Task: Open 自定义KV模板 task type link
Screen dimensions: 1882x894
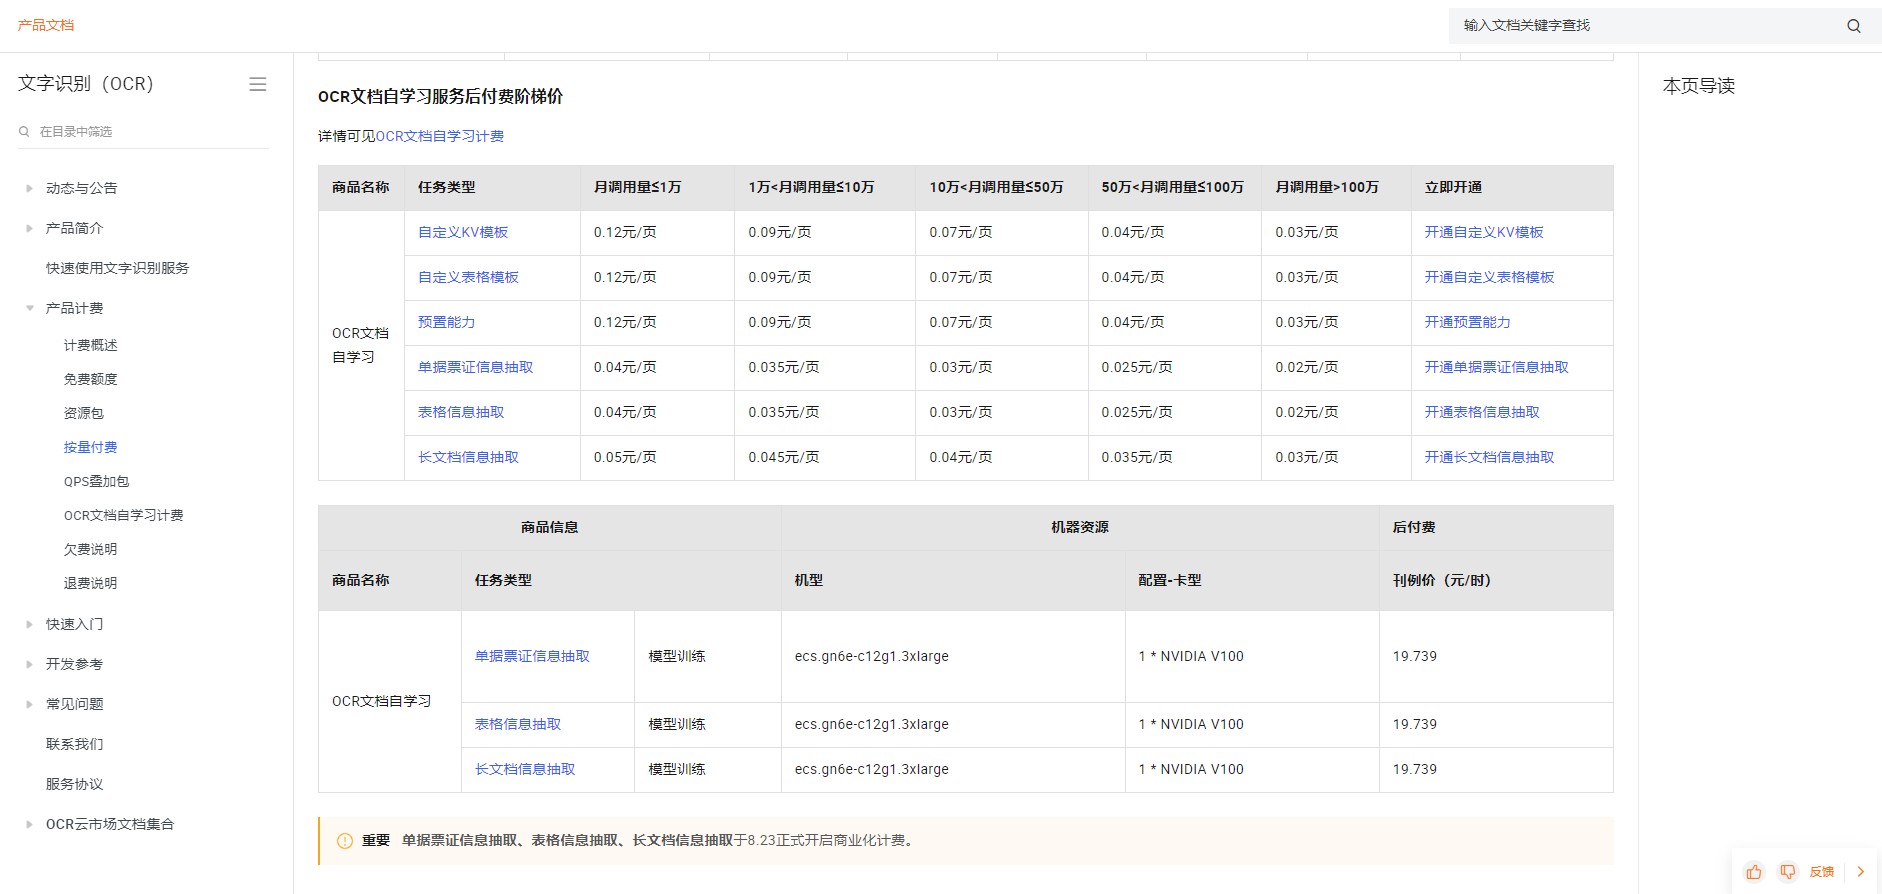Action: point(463,232)
